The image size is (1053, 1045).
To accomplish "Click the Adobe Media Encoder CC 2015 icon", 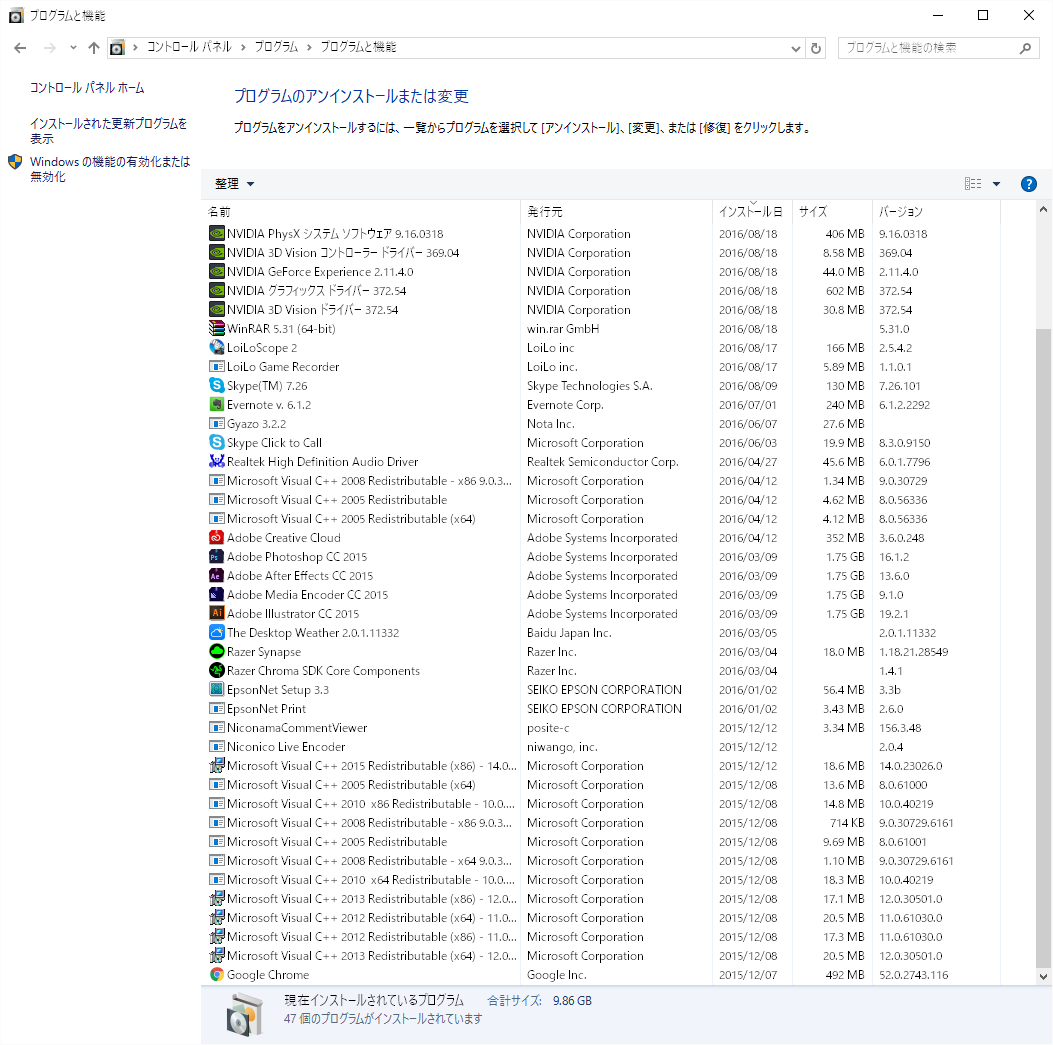I will (216, 594).
